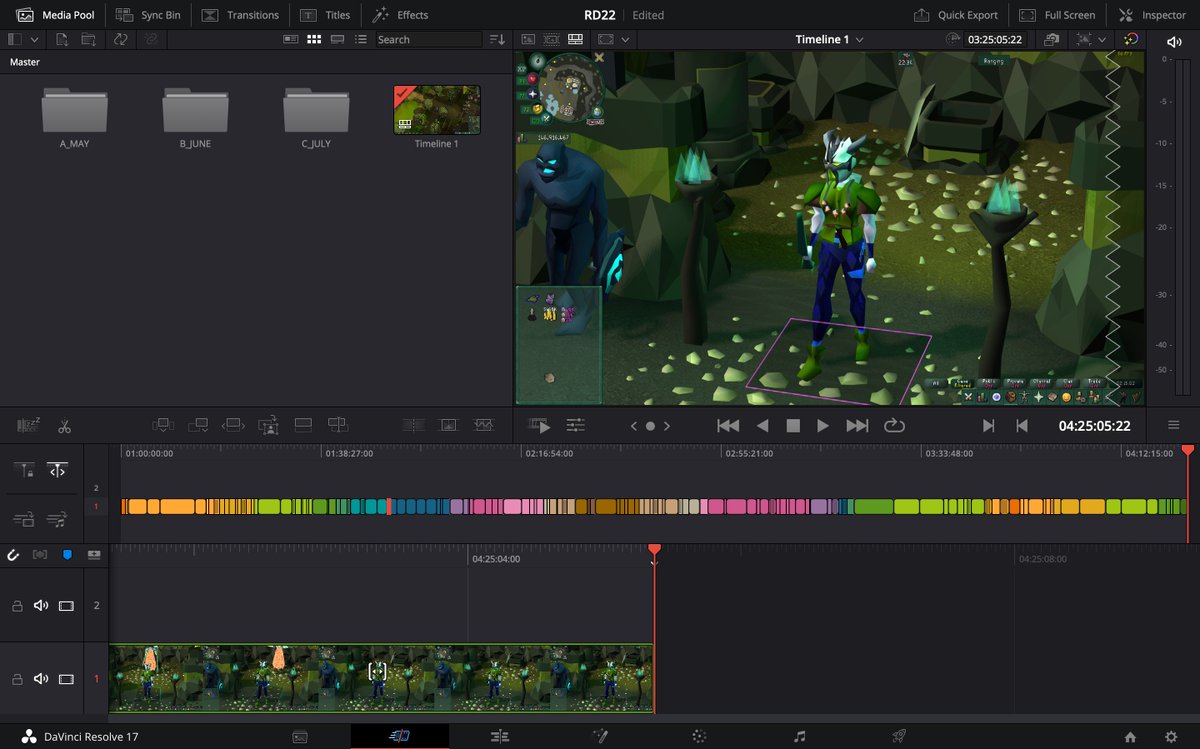Image resolution: width=1200 pixels, height=749 pixels.
Task: Select the Split Clip scissors tool
Action: 64,425
